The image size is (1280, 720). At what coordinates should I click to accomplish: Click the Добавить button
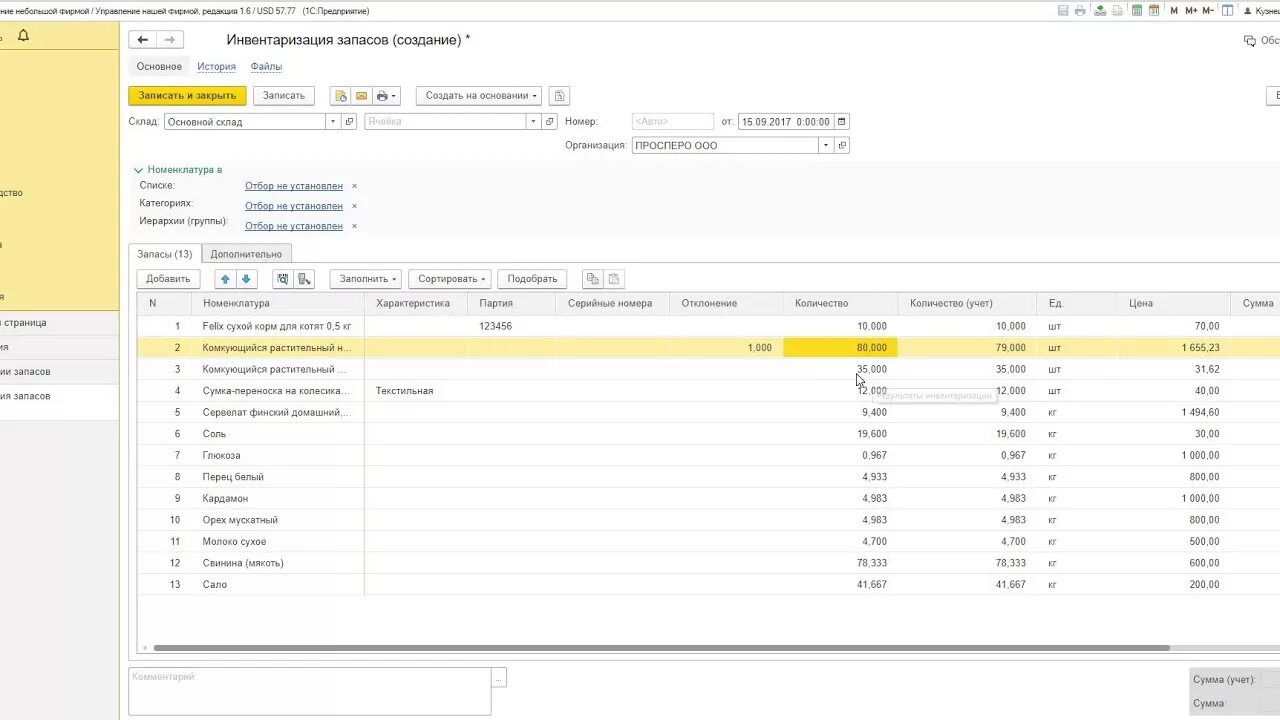pyautogui.click(x=168, y=279)
